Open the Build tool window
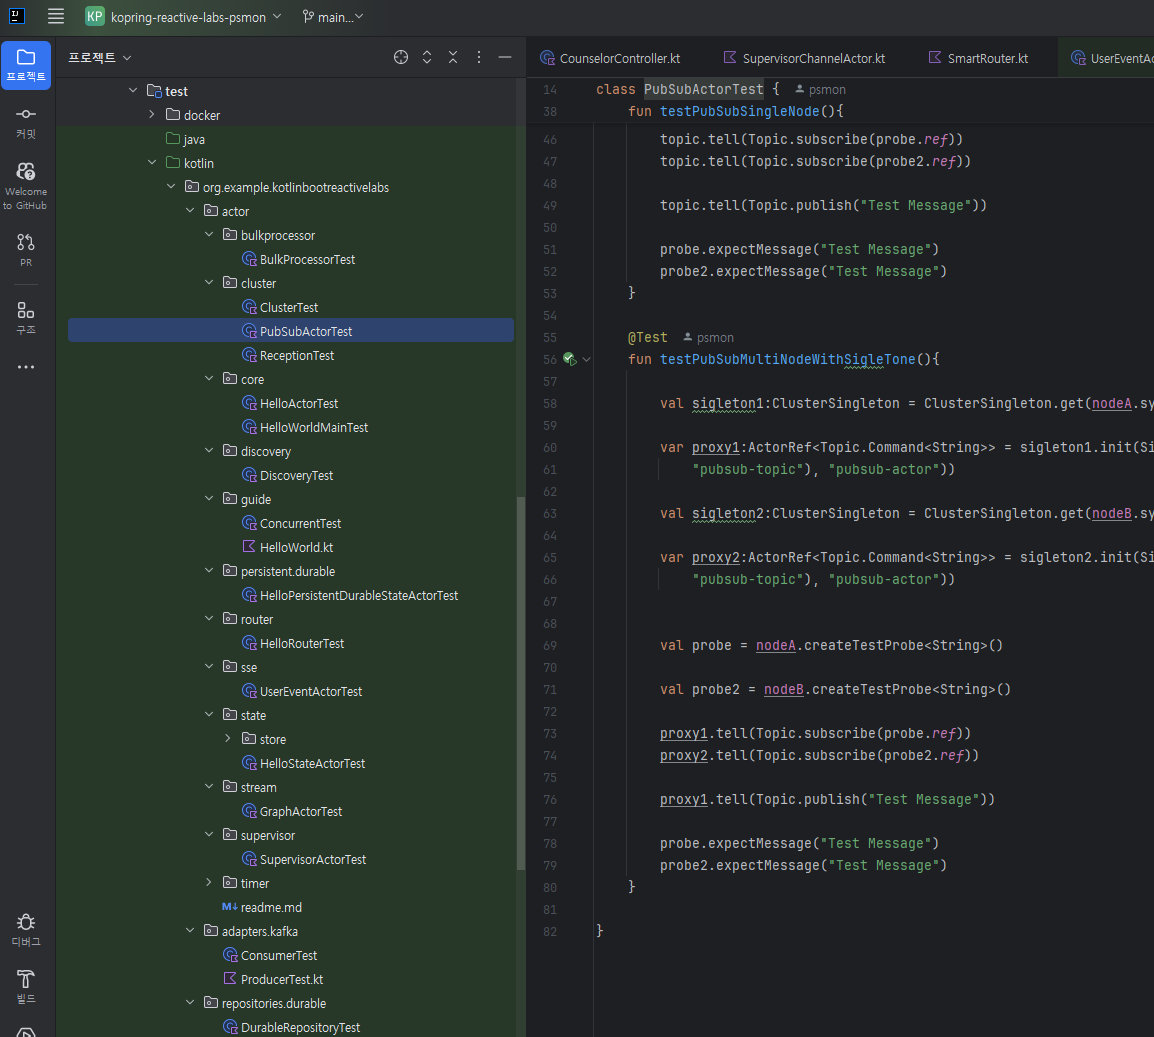This screenshot has width=1154, height=1037. (x=26, y=985)
